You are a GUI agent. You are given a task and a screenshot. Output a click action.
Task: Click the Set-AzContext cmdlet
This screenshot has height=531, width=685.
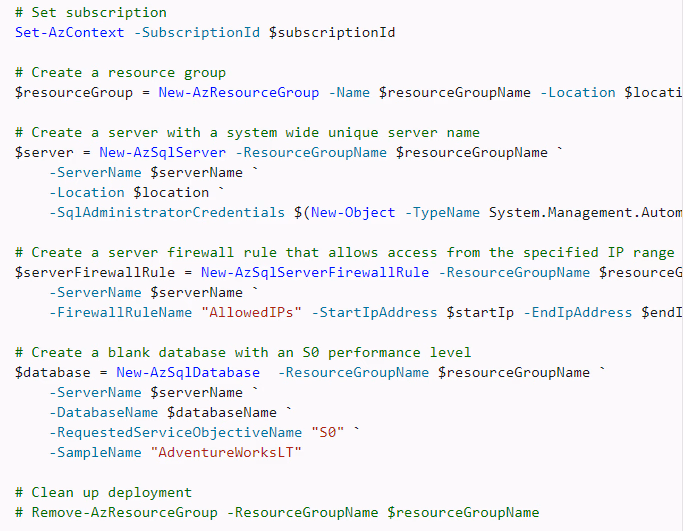[69, 32]
